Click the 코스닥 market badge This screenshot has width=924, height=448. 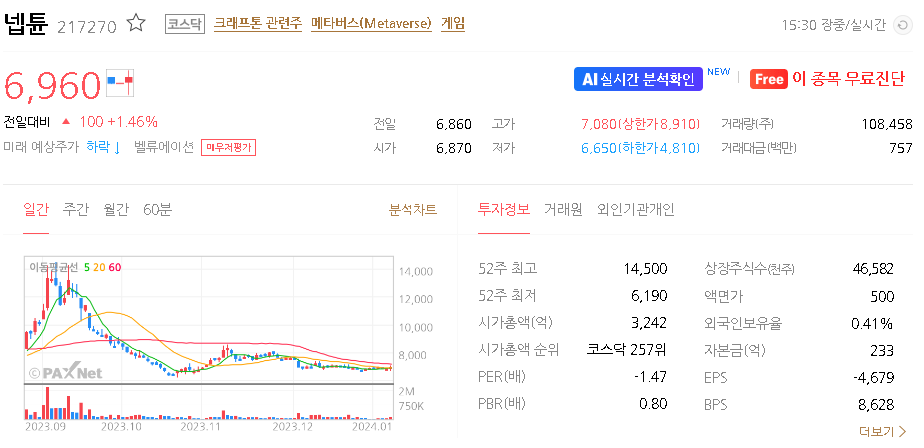pos(185,24)
